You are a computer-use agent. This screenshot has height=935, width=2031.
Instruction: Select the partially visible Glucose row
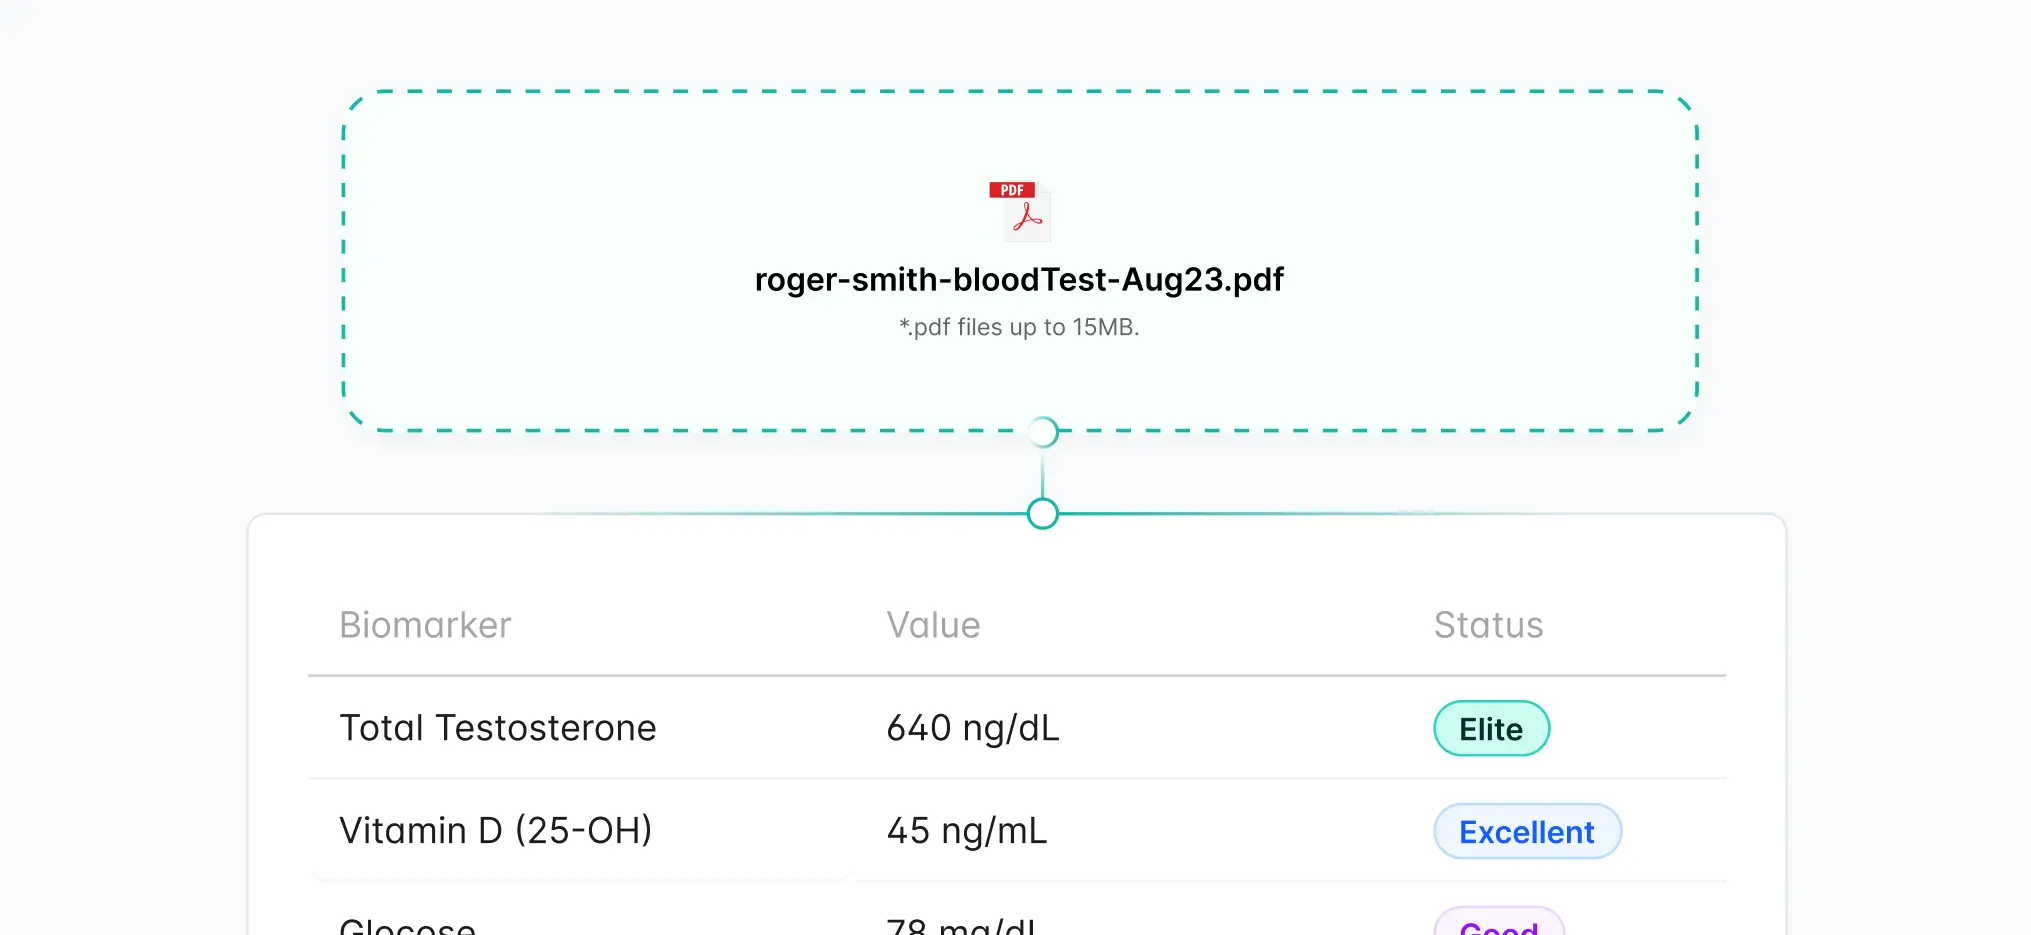tap(408, 925)
